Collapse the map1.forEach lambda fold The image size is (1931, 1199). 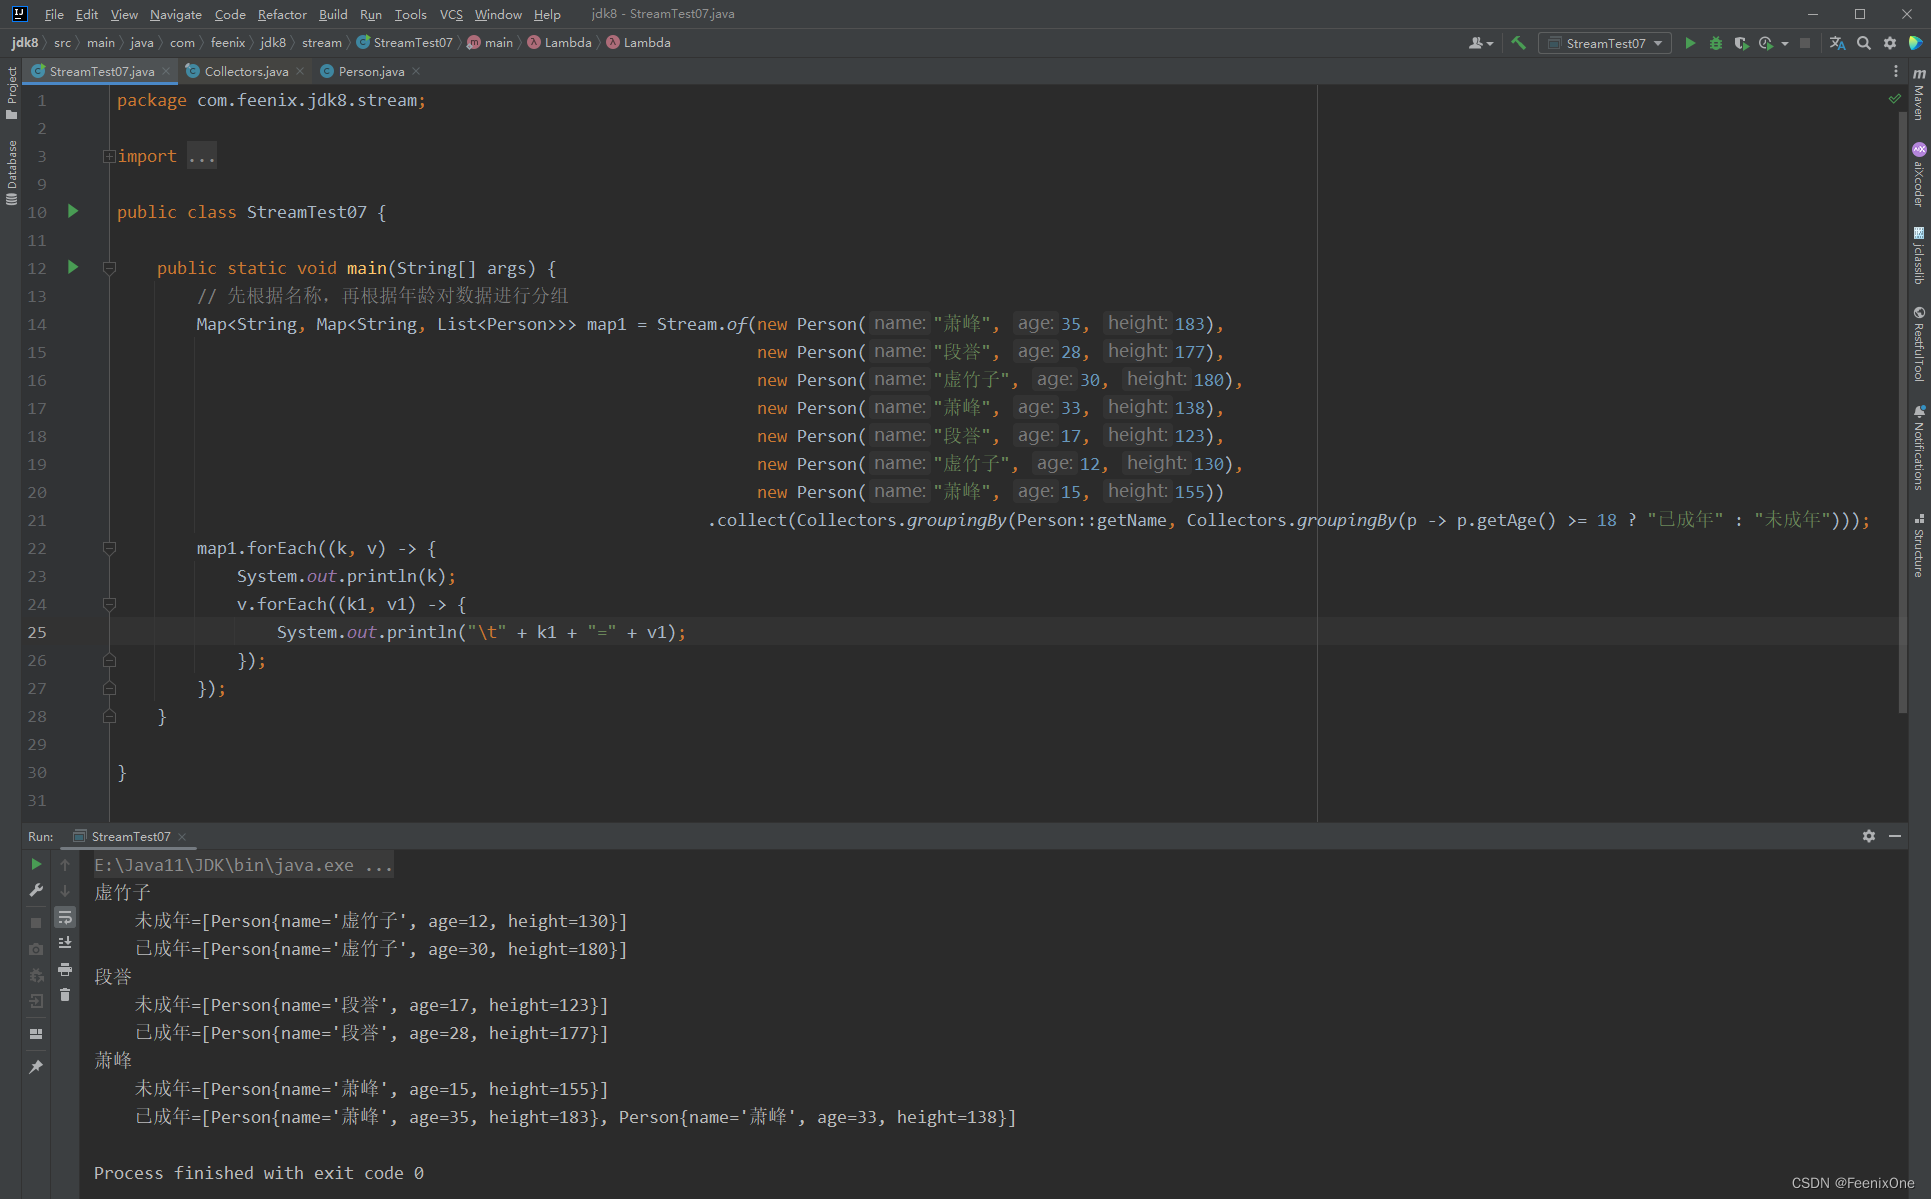coord(109,548)
